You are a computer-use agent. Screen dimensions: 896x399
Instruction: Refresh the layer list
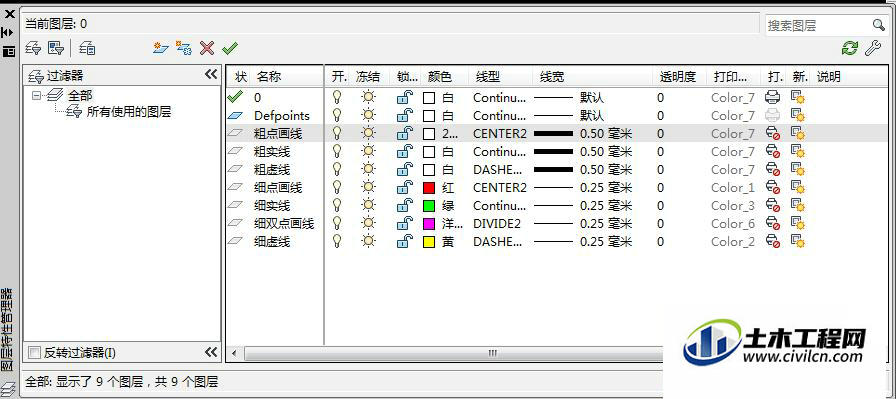850,48
